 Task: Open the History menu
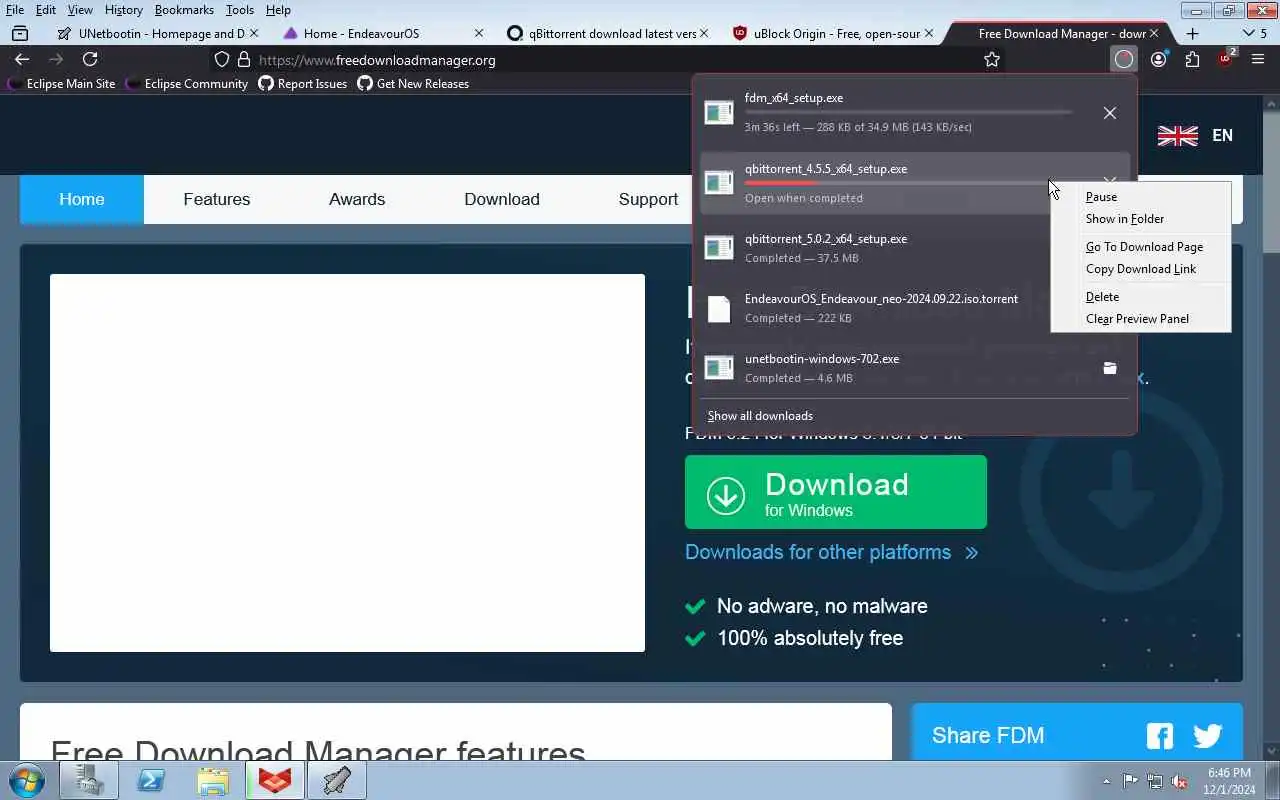124,10
